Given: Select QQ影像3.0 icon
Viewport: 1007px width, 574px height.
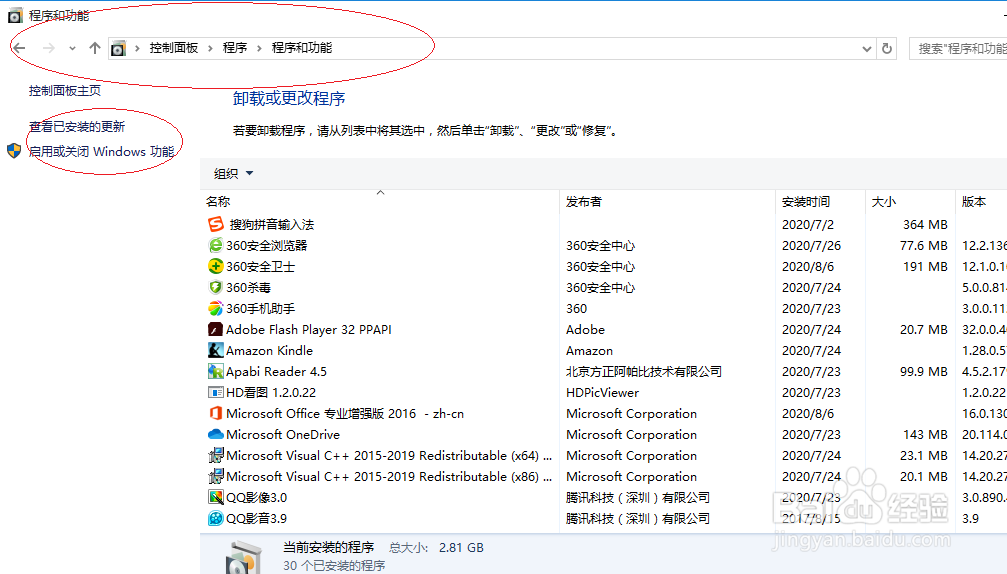Looking at the screenshot, I should (216, 498).
